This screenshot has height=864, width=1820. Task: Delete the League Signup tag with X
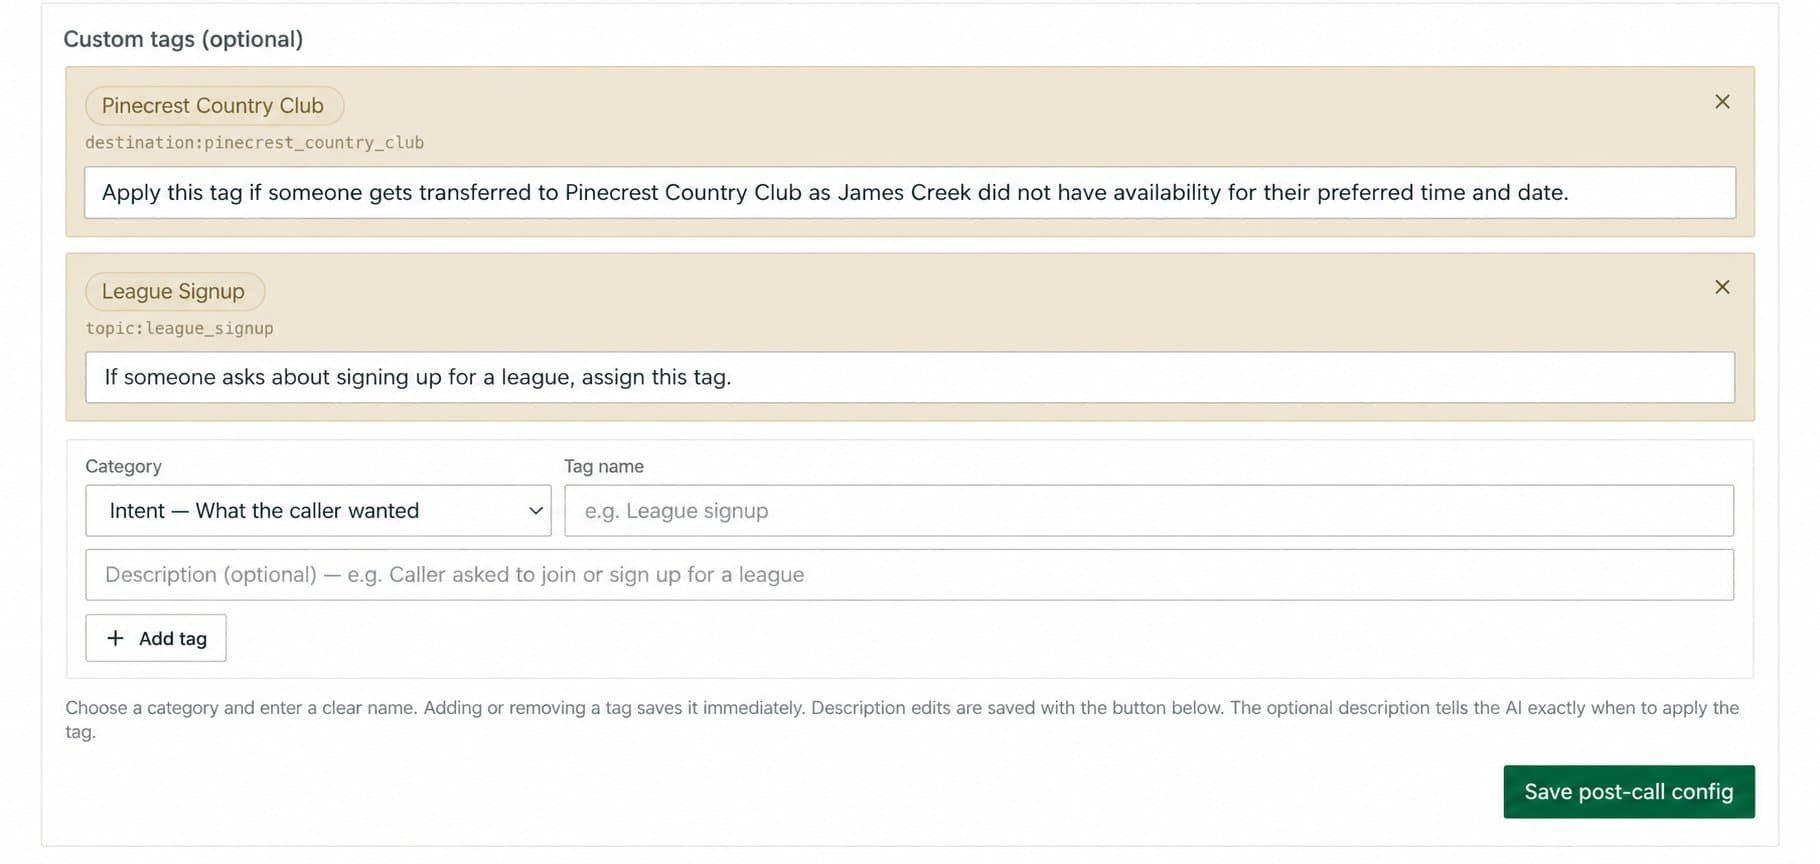pos(1722,287)
